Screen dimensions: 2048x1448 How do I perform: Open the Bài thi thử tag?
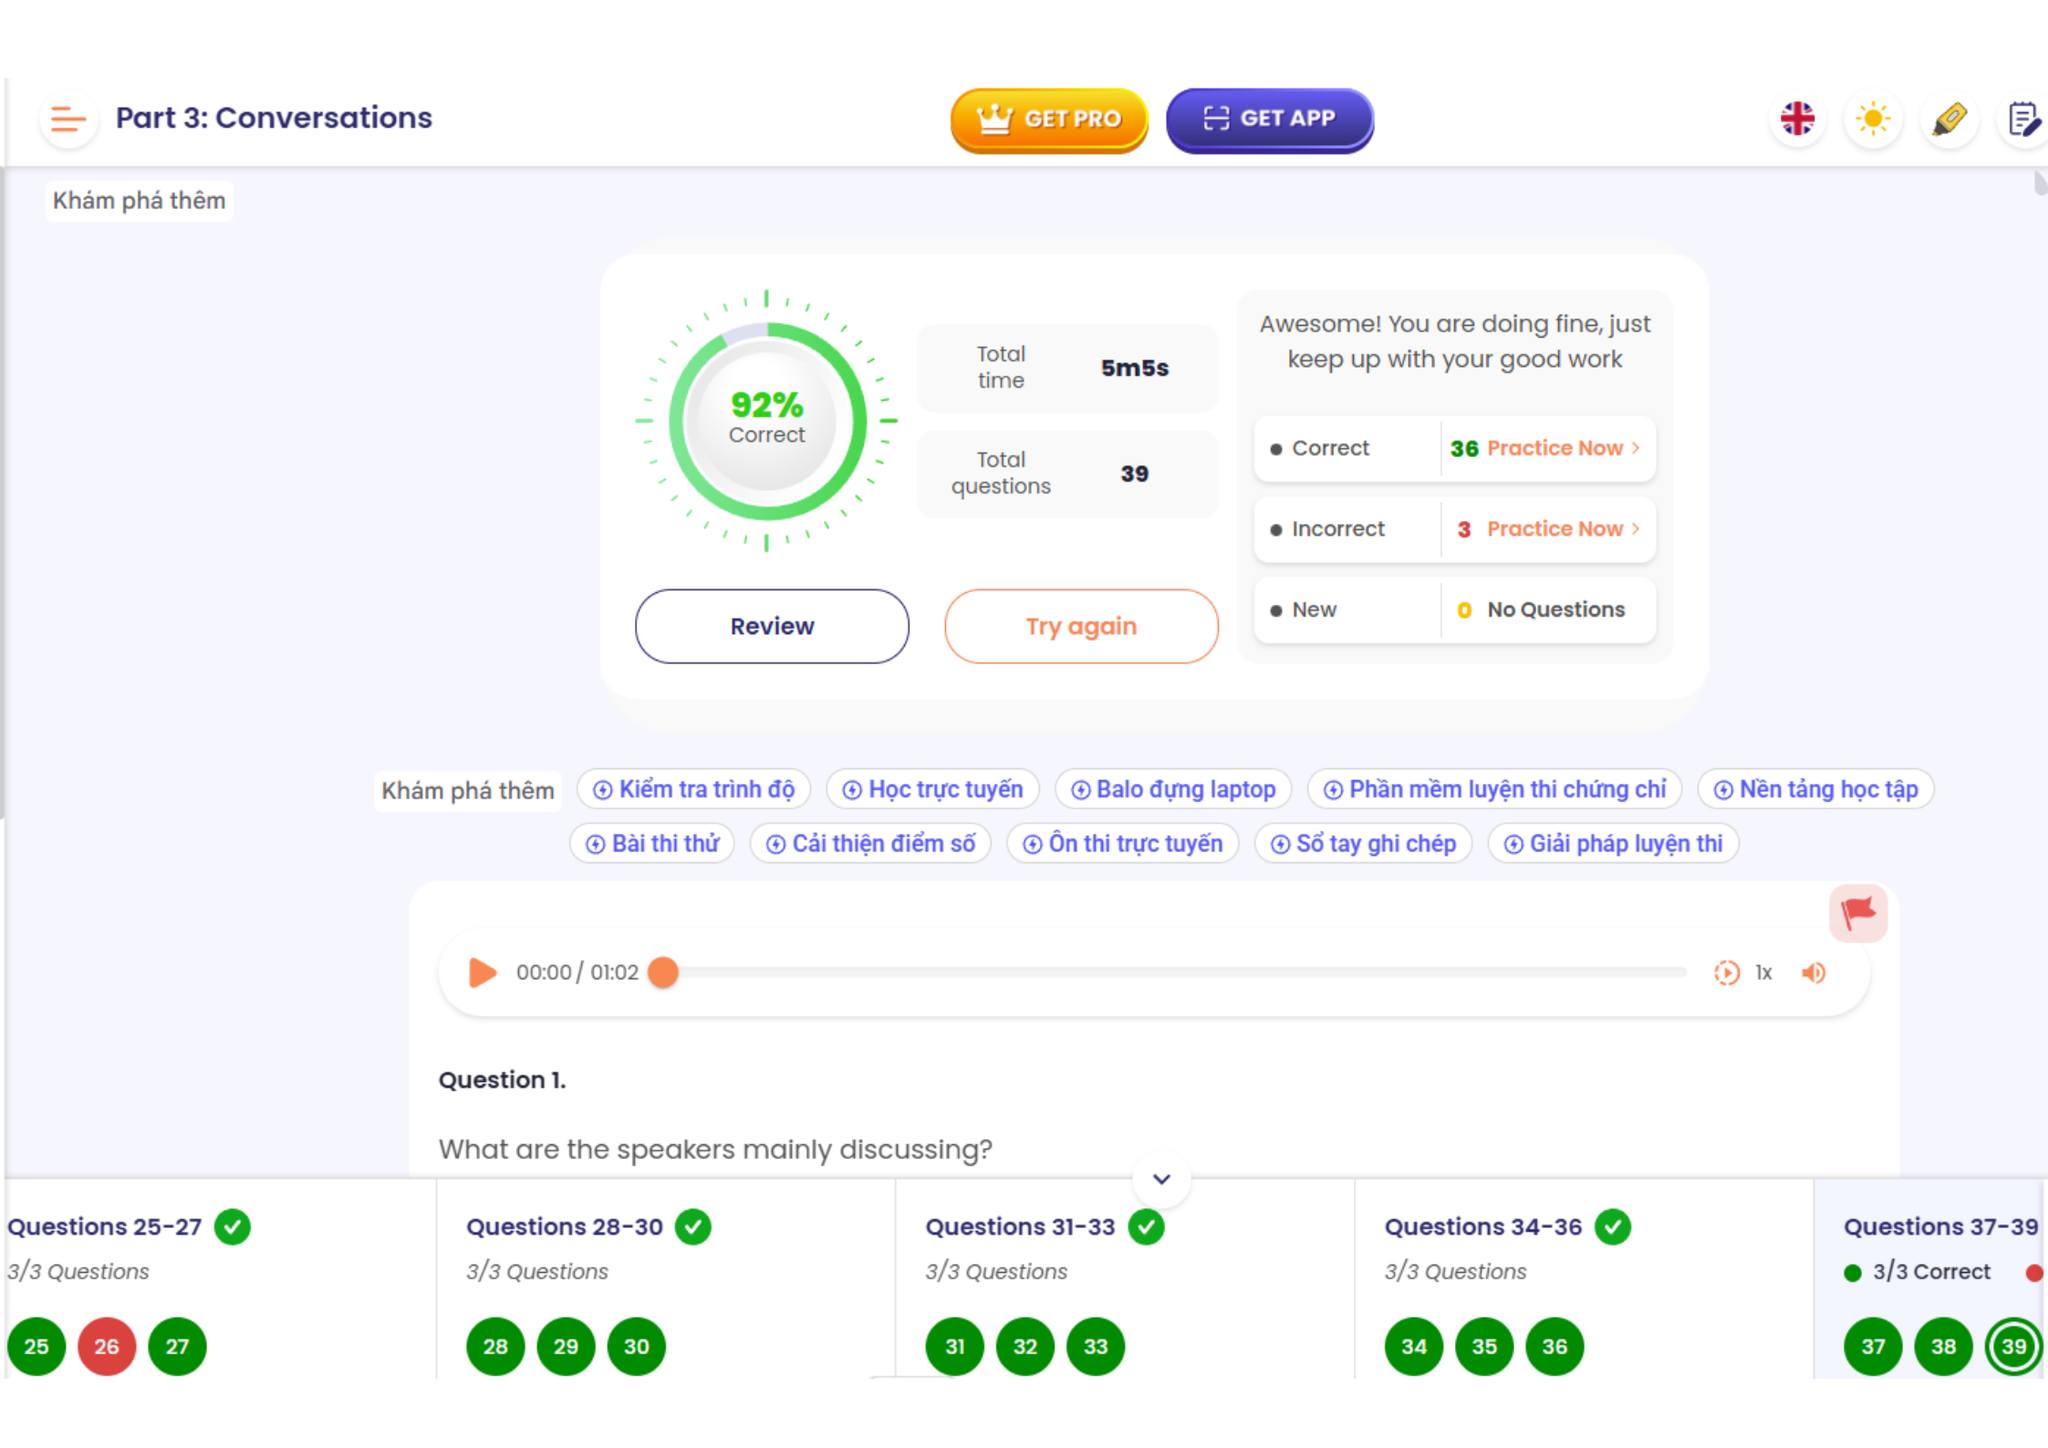(x=652, y=843)
